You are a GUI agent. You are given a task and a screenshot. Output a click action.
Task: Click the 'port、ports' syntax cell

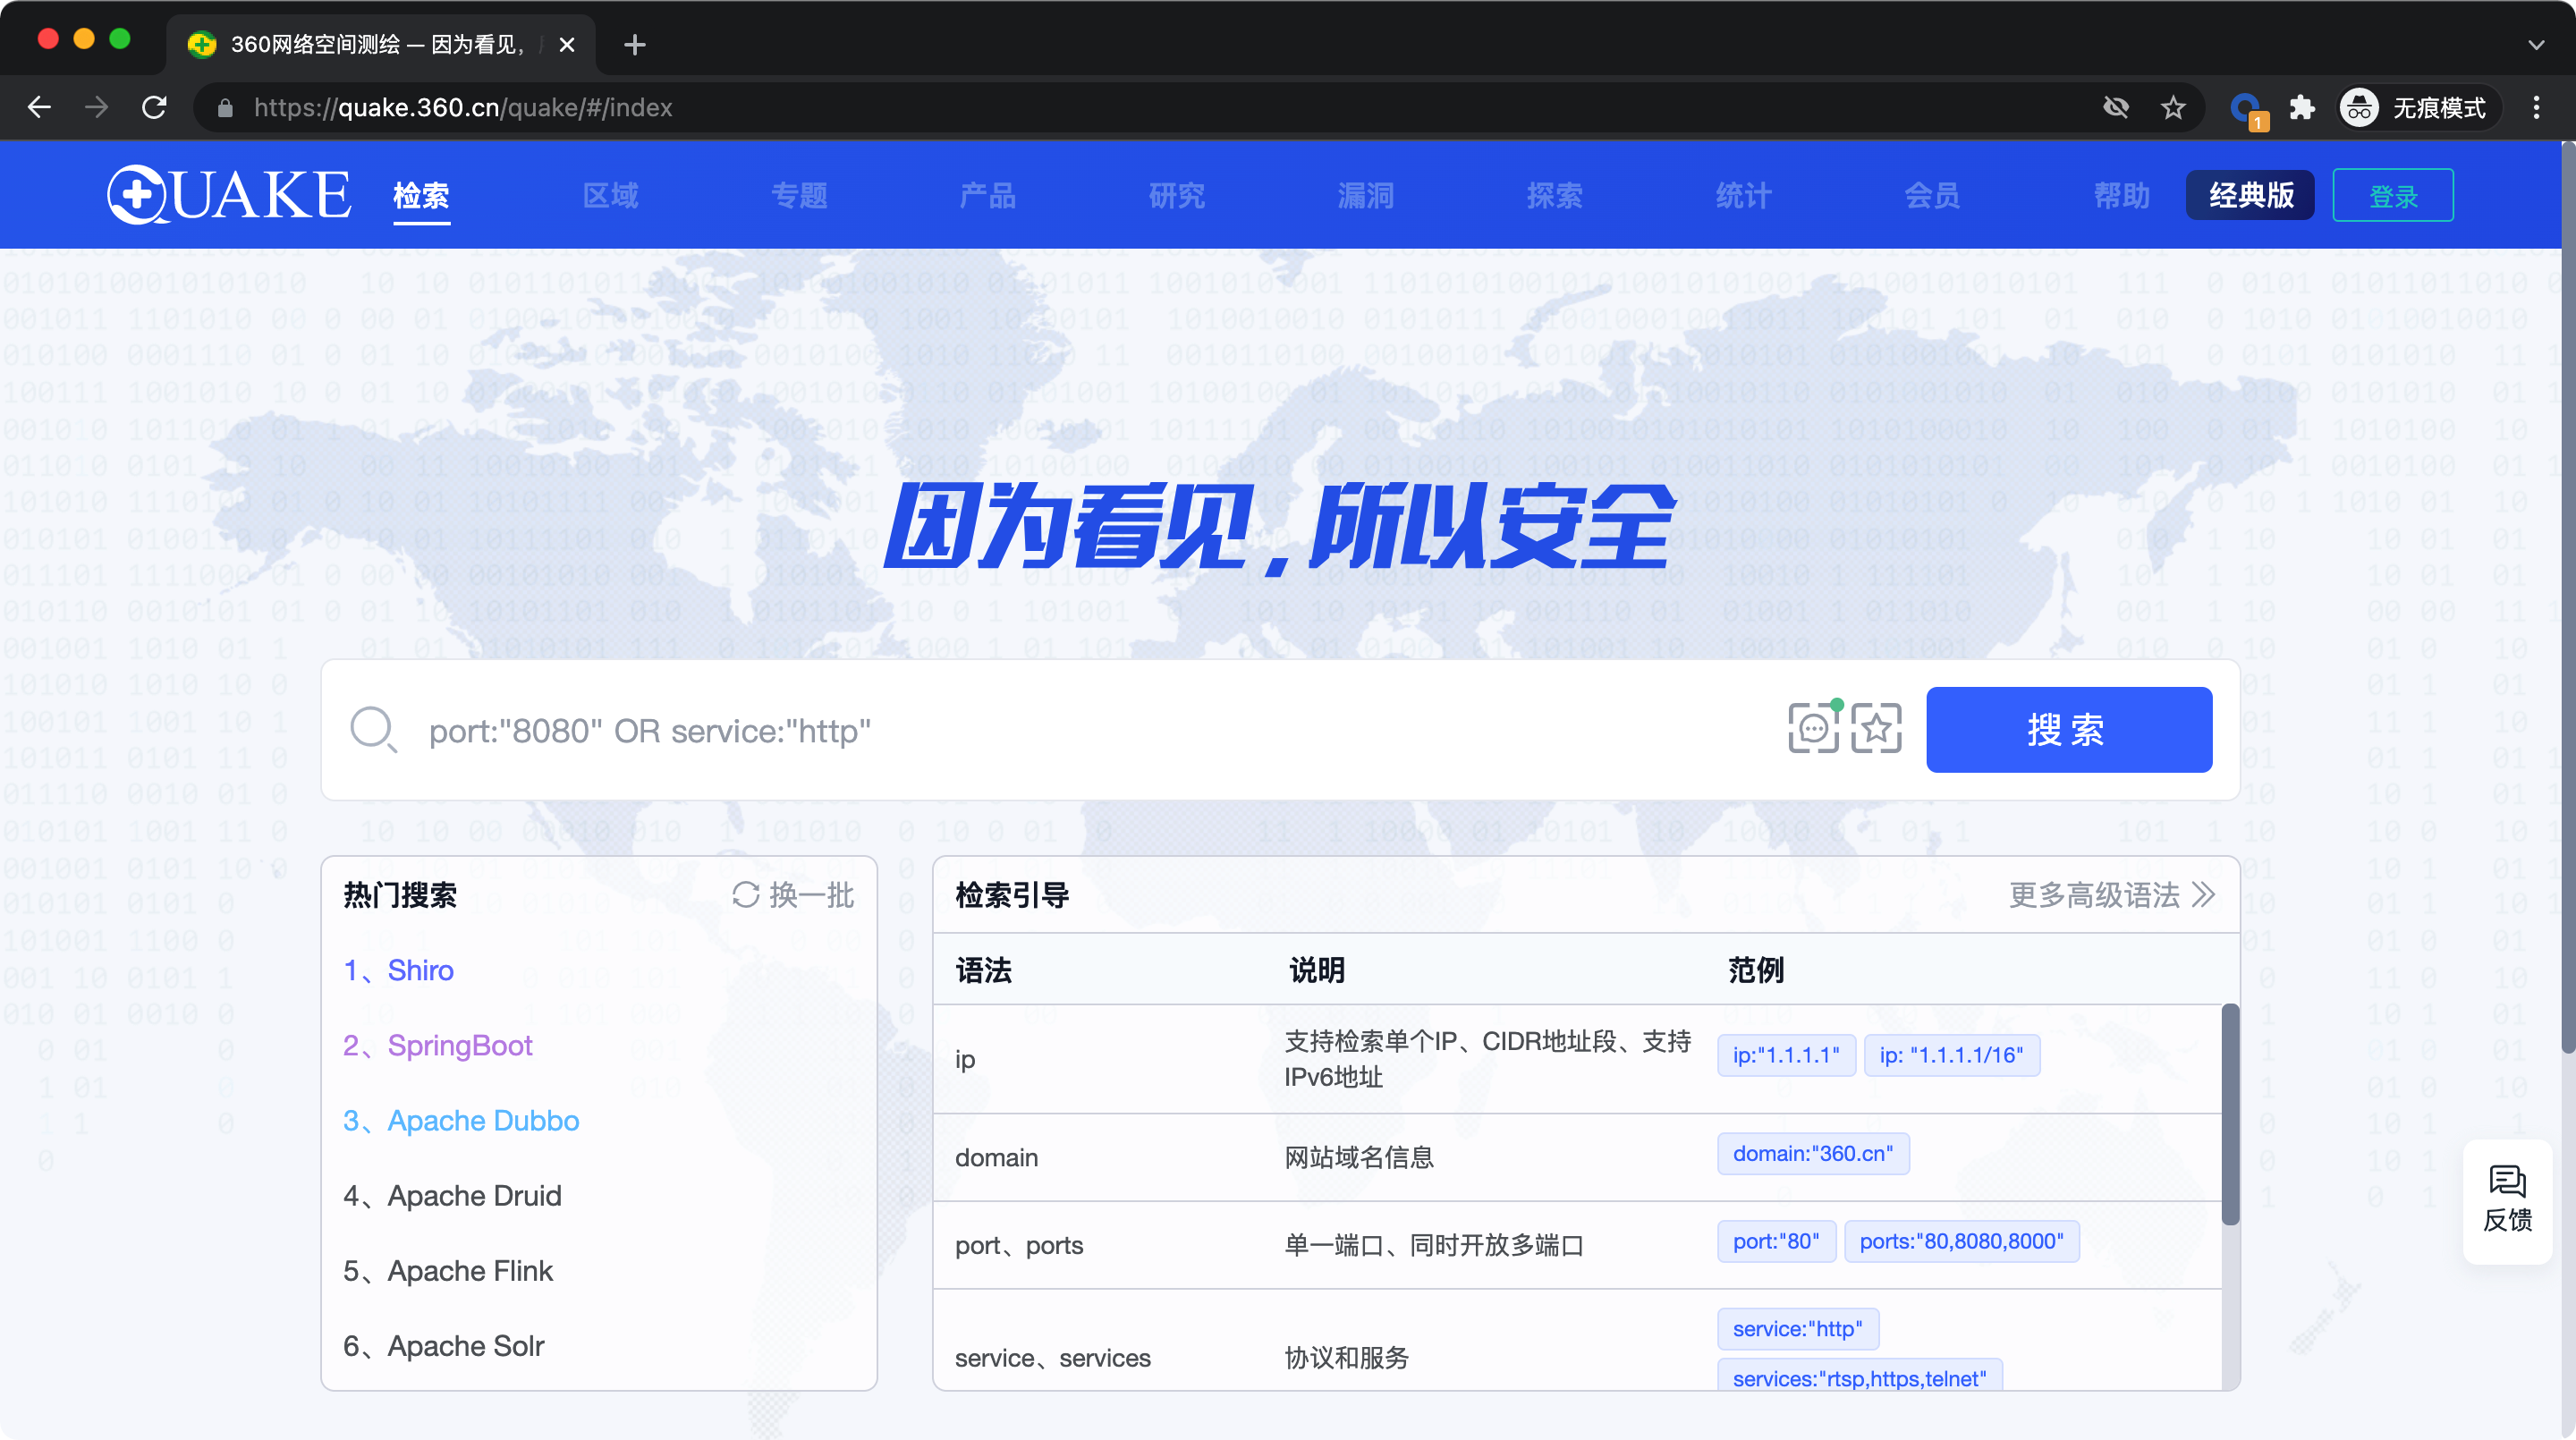(x=1019, y=1245)
